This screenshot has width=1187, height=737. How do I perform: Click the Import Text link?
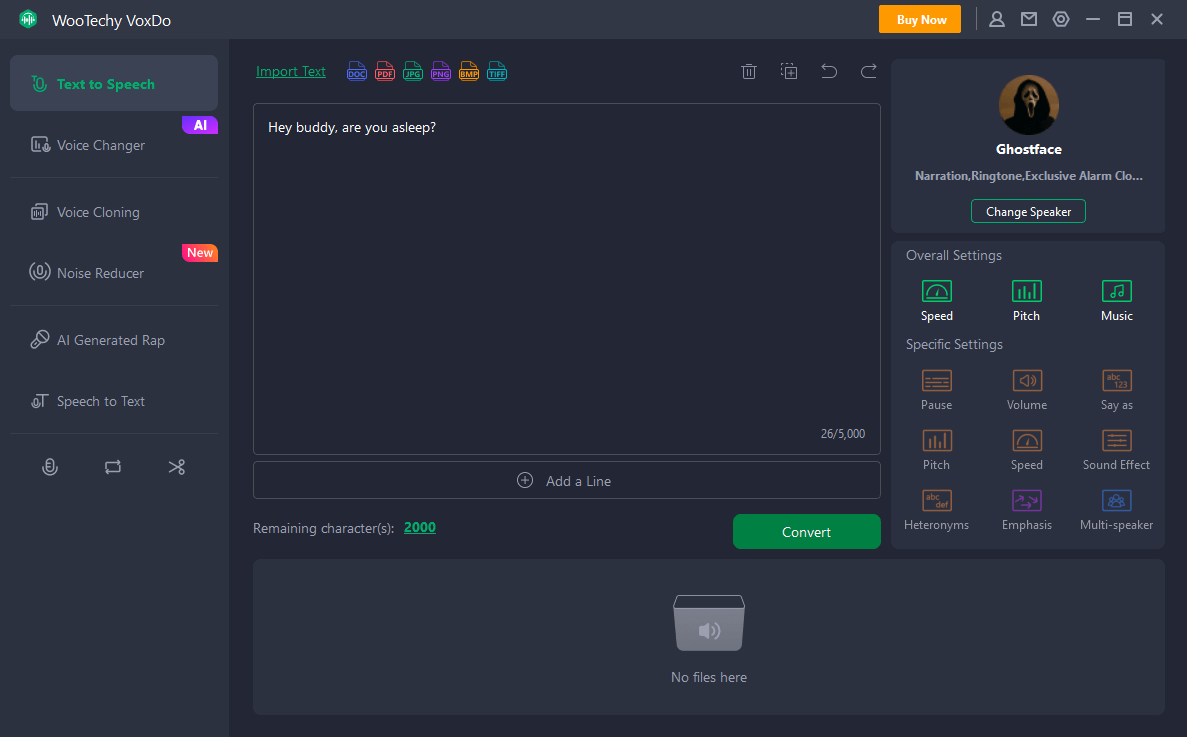tap(291, 72)
